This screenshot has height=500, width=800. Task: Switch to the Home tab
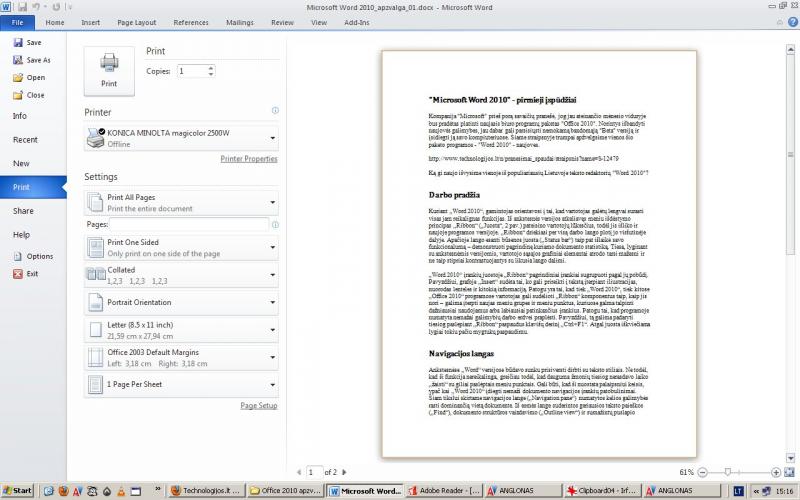(55, 22)
